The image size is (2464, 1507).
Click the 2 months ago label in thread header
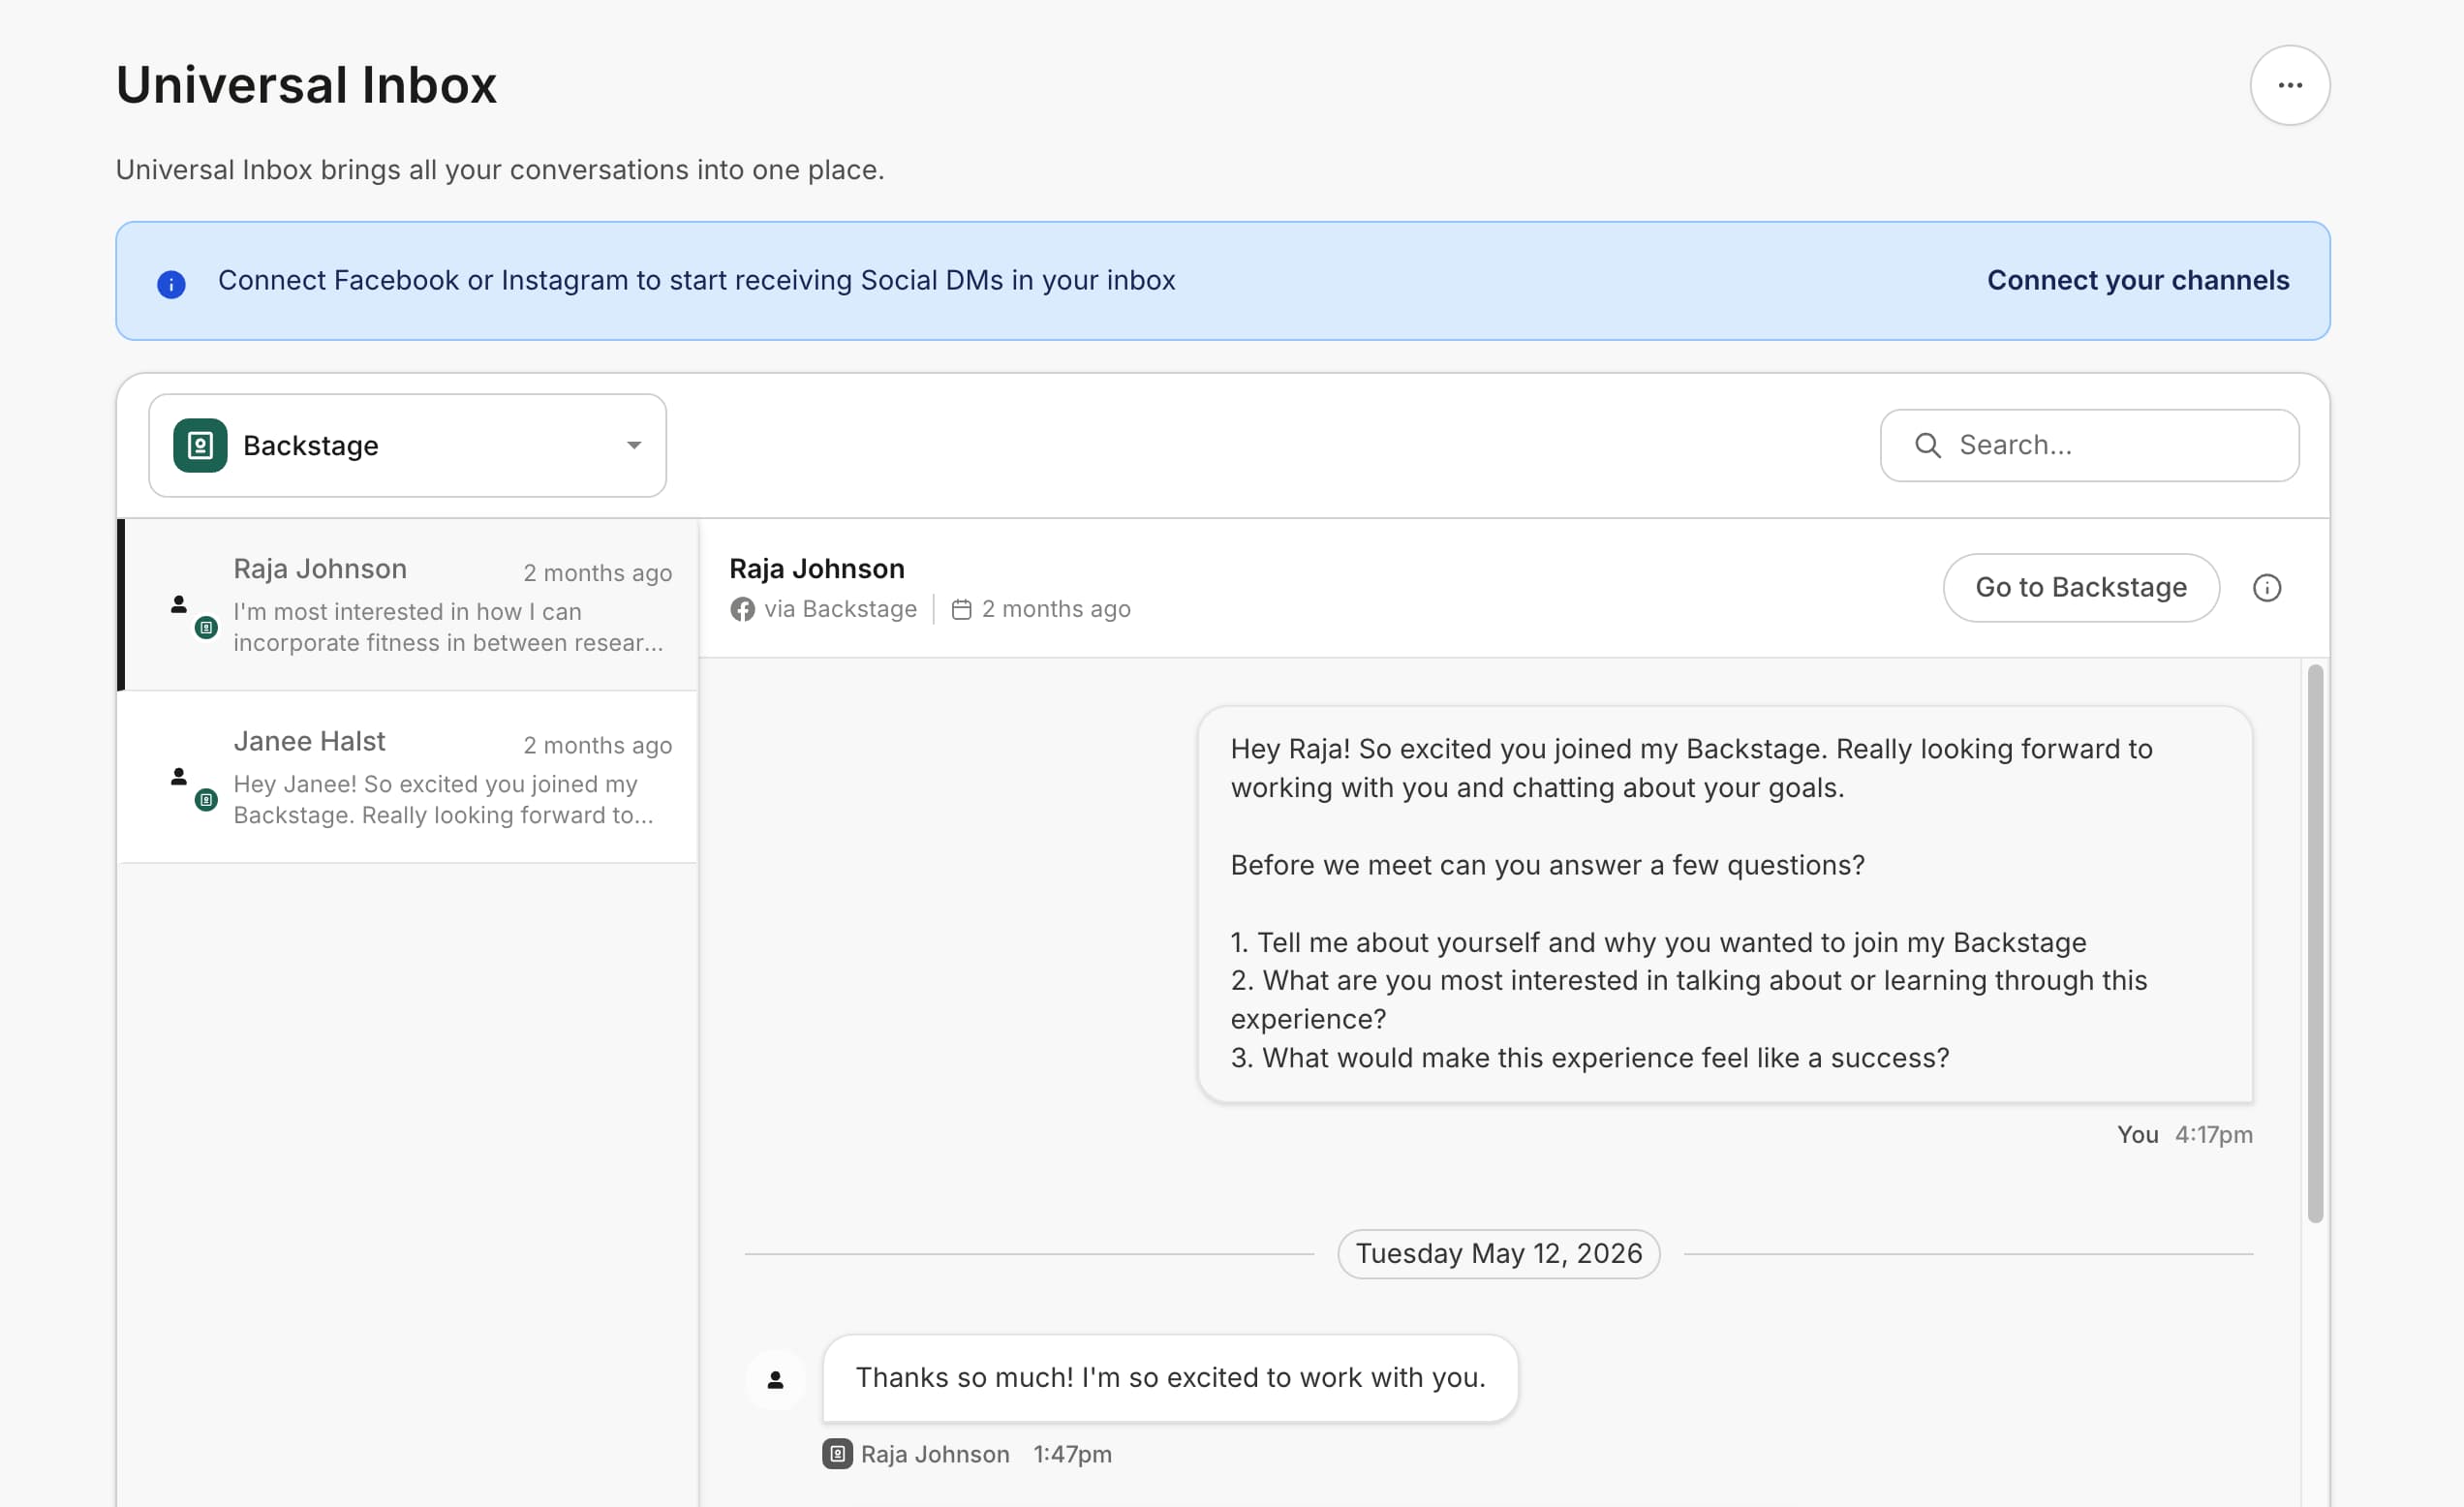[x=1056, y=609]
